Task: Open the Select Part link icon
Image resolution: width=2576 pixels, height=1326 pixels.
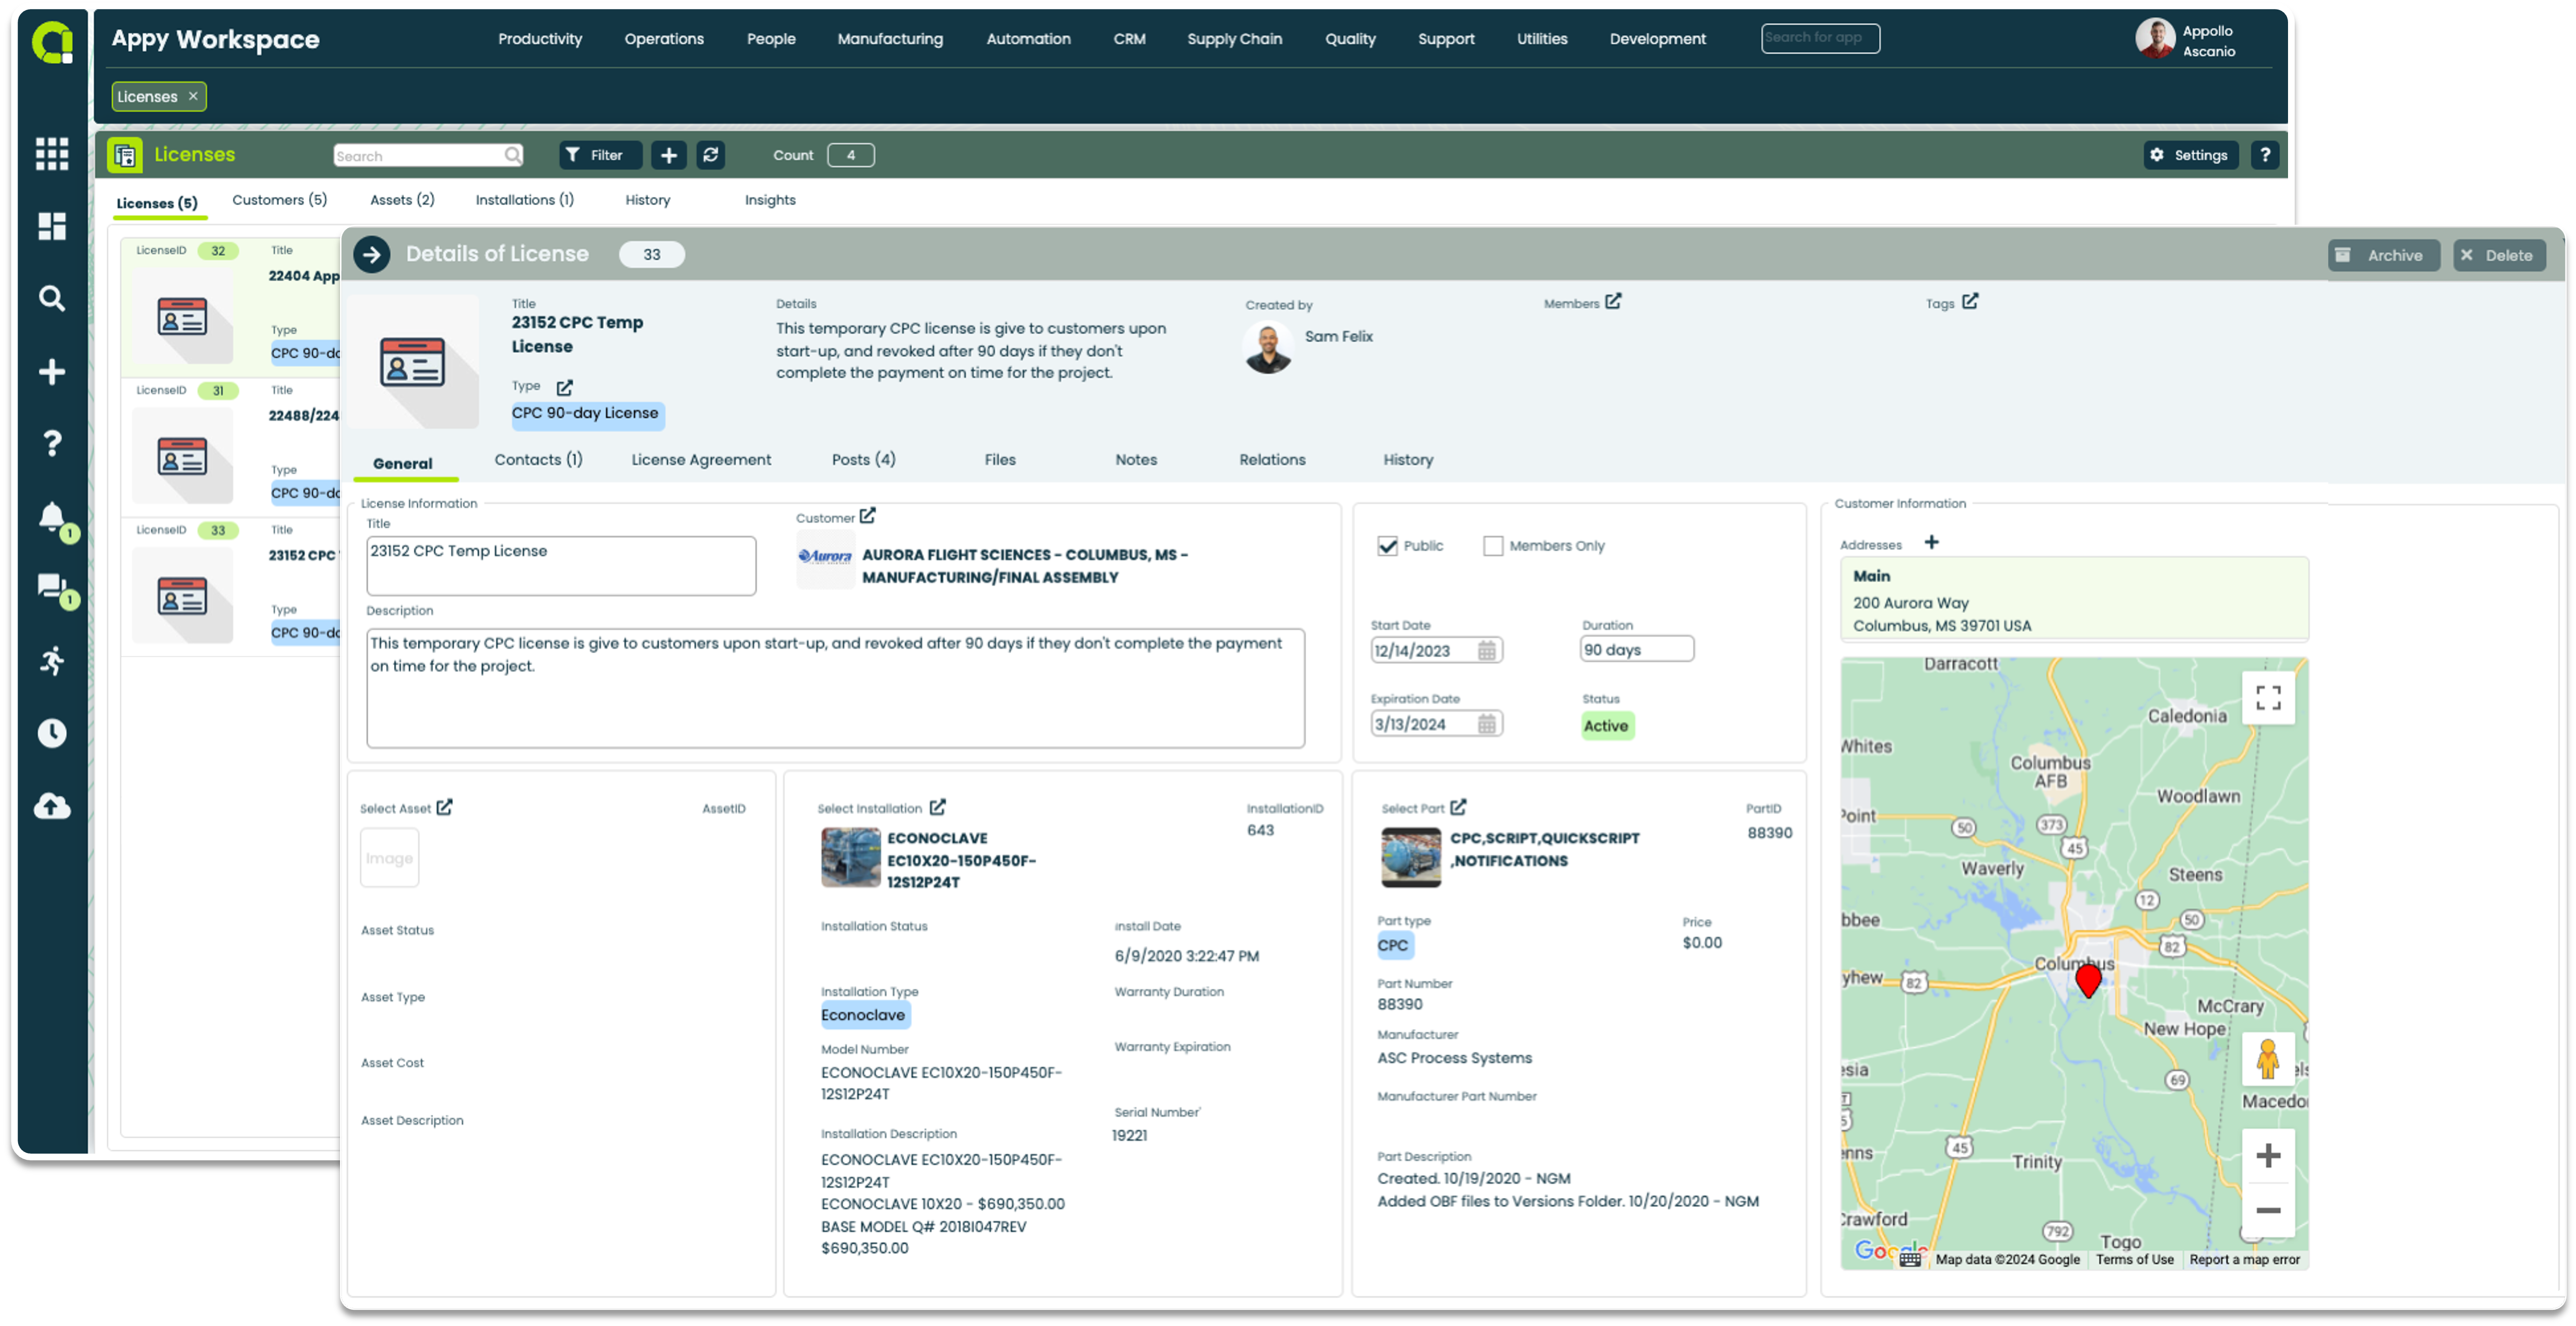Action: point(1458,807)
